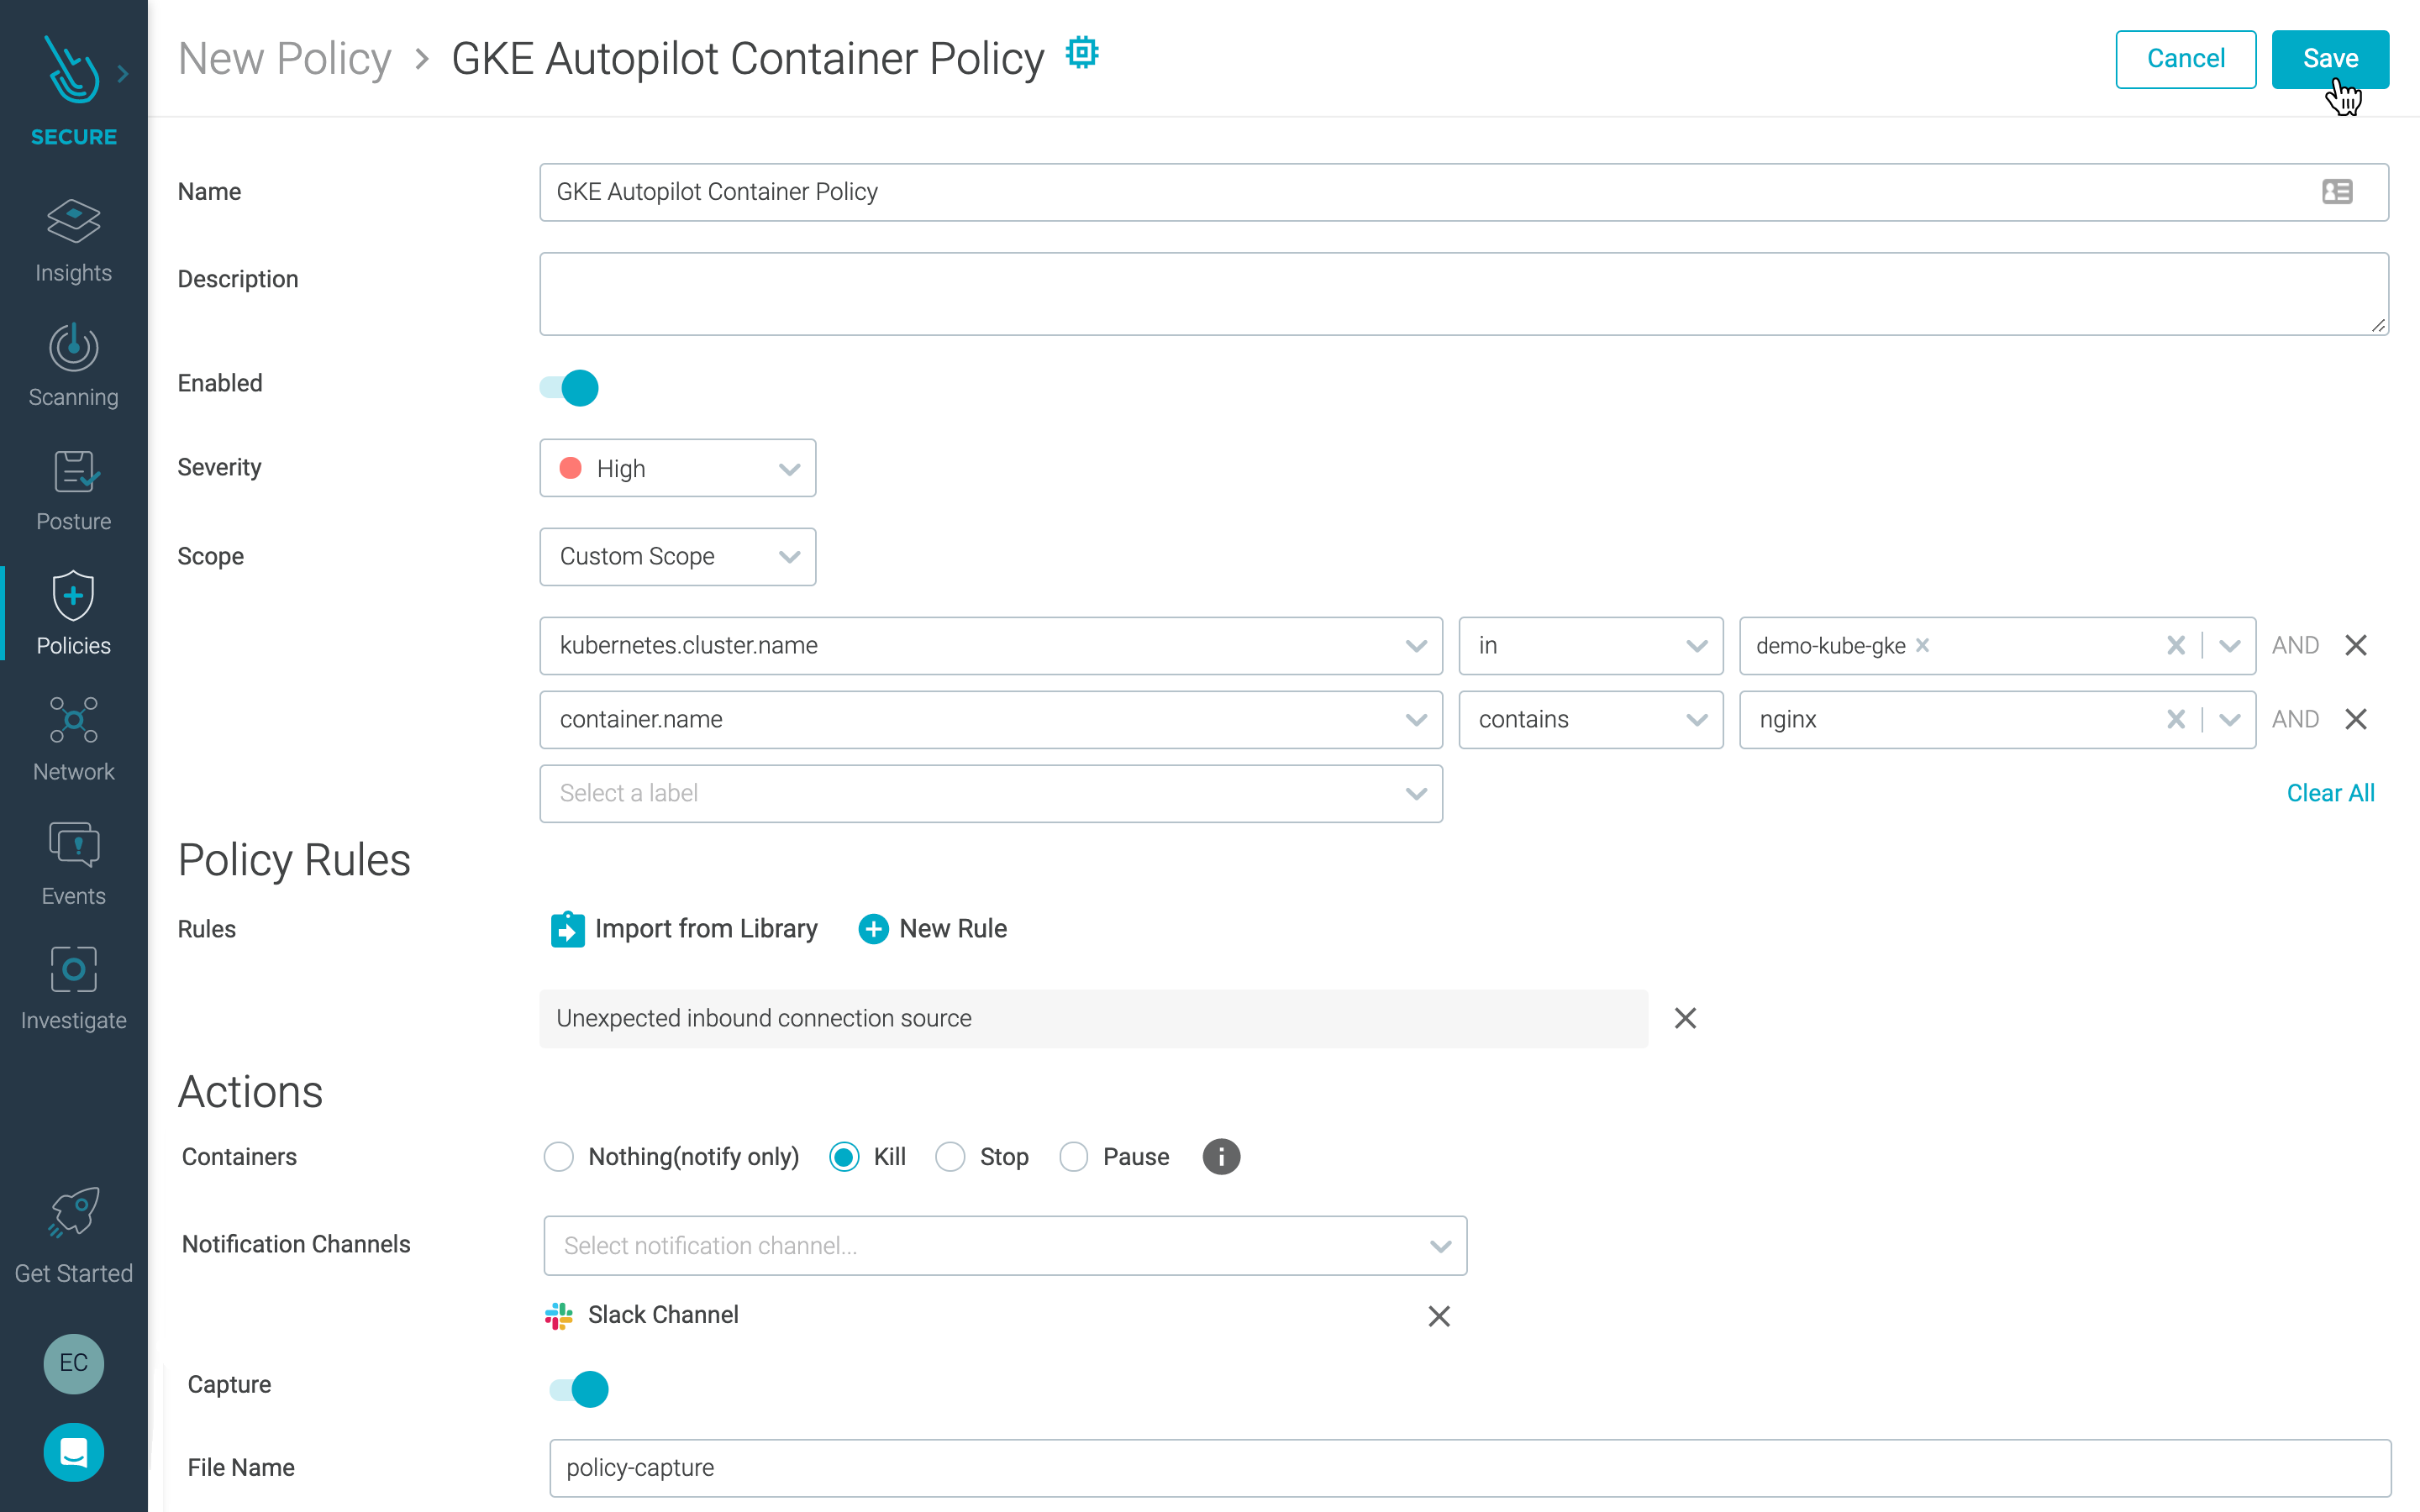Click the policy name input field

click(1464, 192)
